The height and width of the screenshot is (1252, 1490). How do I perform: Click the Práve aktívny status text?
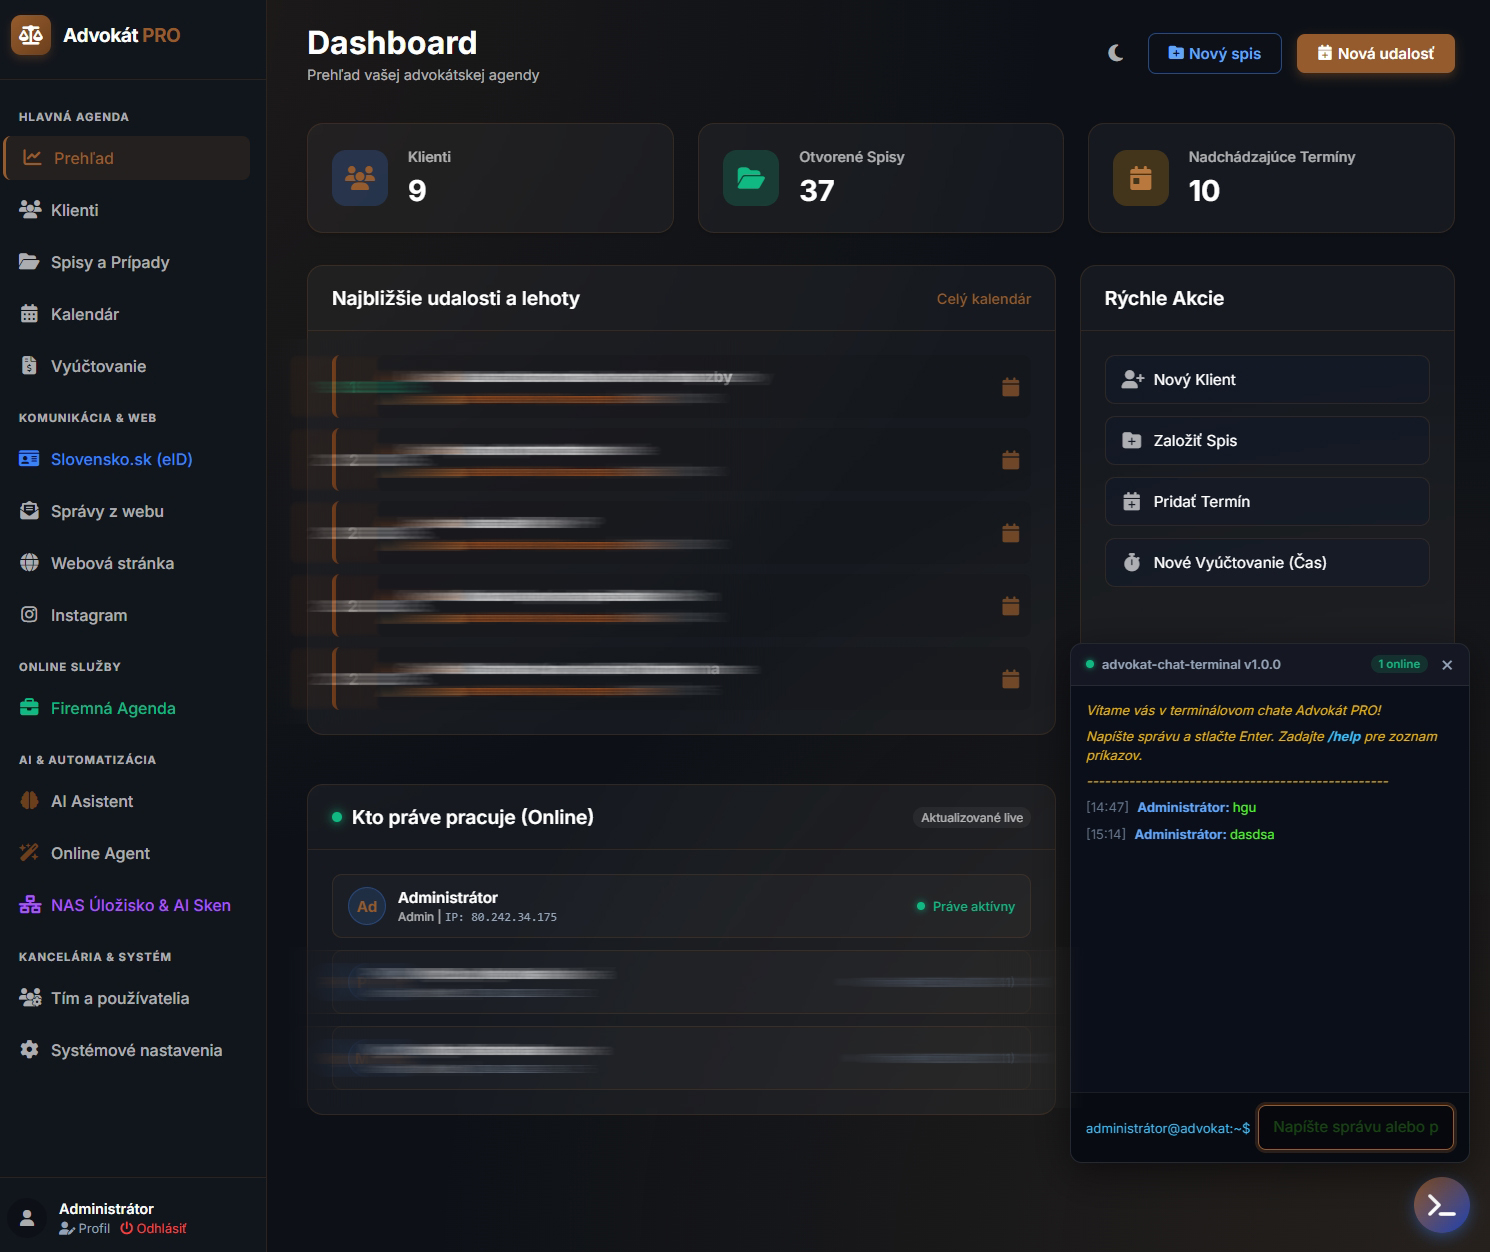click(973, 907)
